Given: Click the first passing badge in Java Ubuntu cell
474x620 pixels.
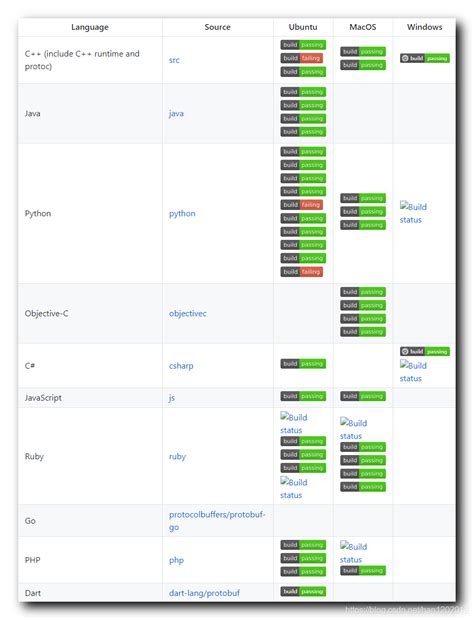Looking at the screenshot, I should (x=303, y=92).
